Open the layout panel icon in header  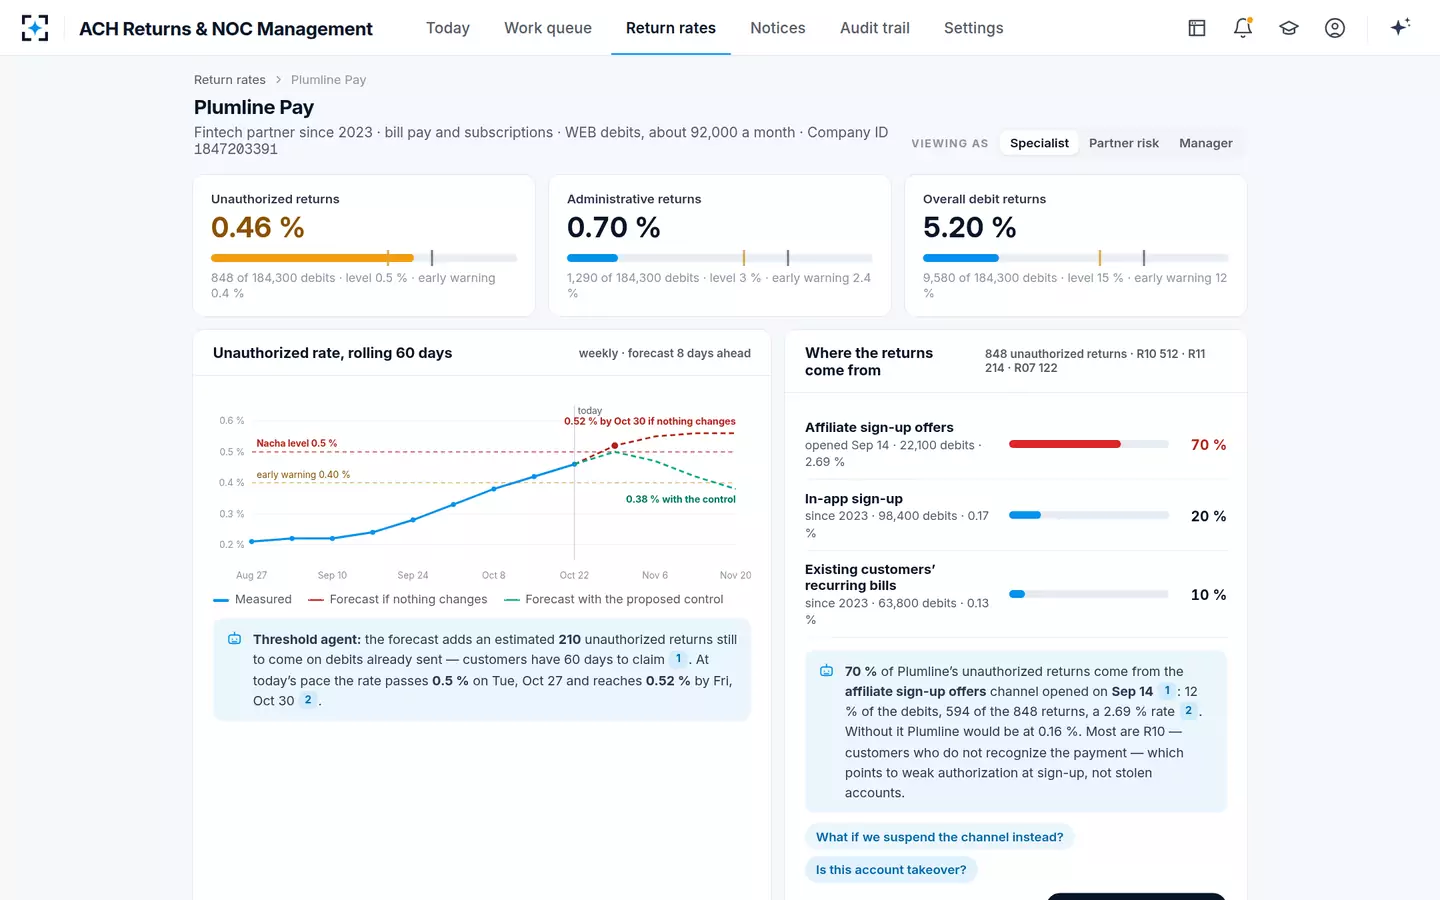pyautogui.click(x=1197, y=28)
